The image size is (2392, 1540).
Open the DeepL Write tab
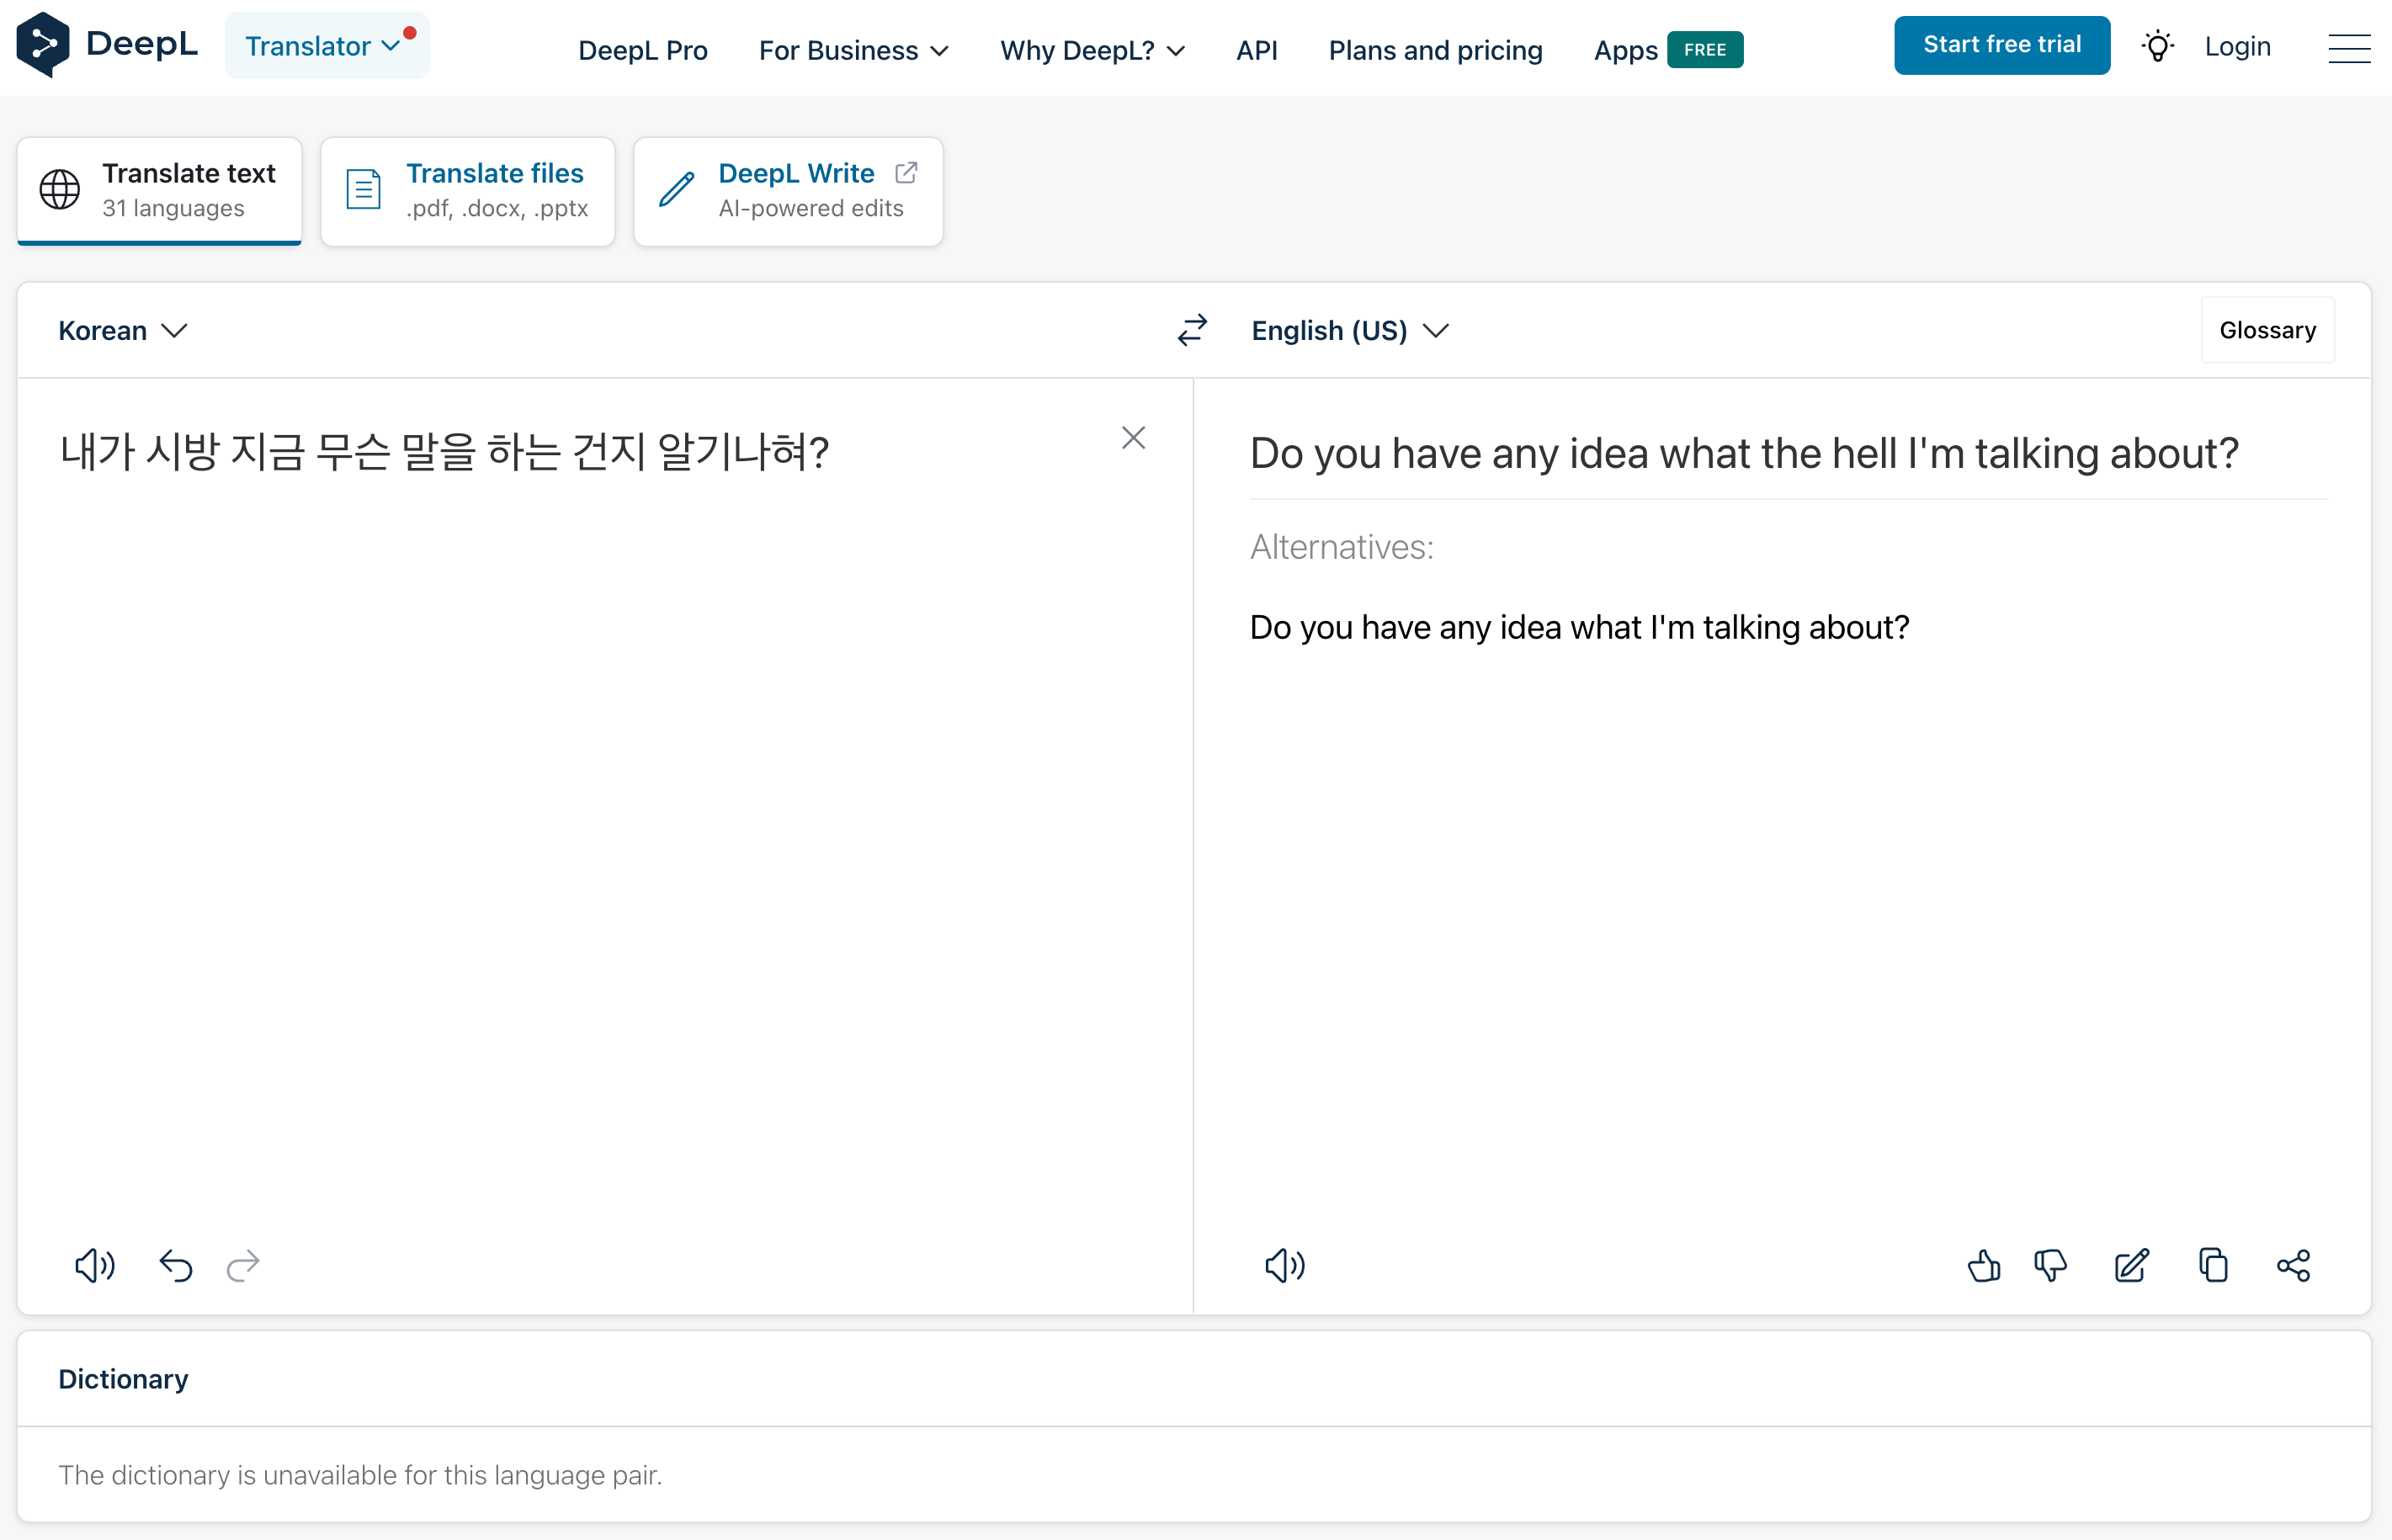(788, 190)
